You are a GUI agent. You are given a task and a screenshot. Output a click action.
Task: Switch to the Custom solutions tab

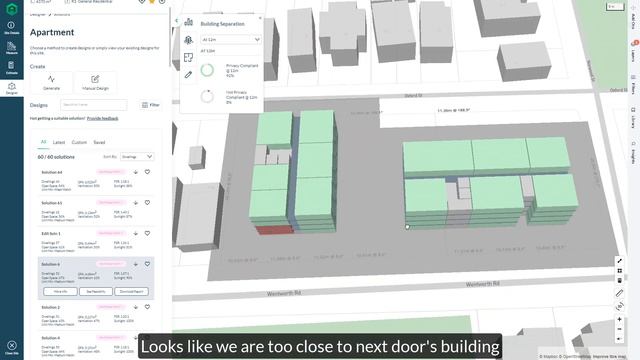pos(79,142)
